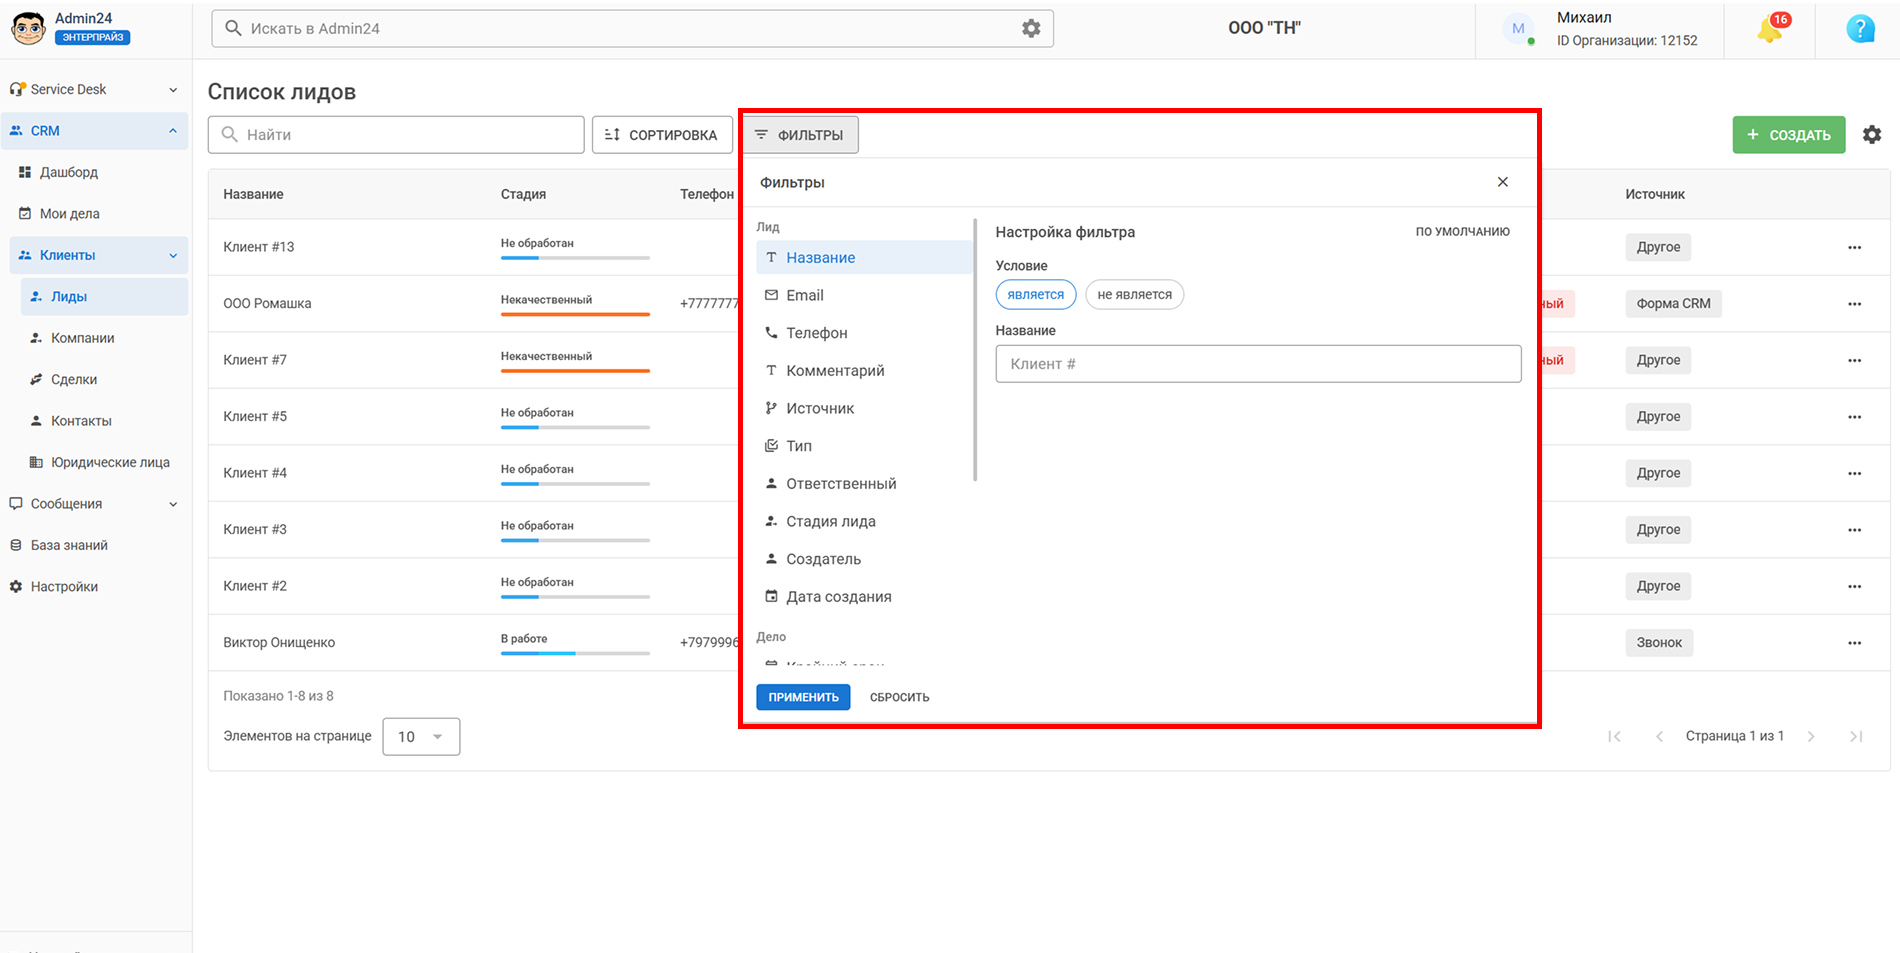Click the Найти leads search field
Screen dimensions: 1900x953
tap(396, 135)
